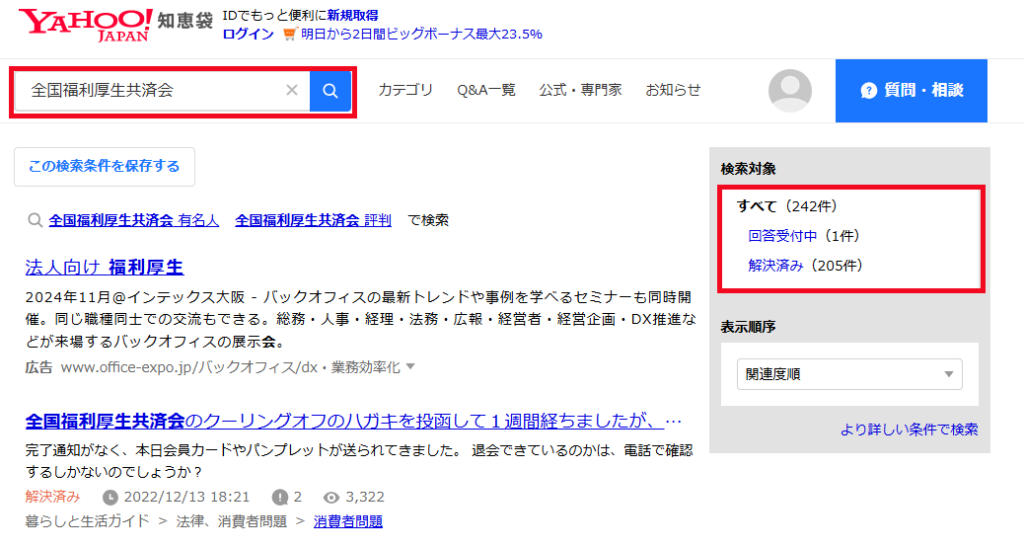Click the ログイン link
Viewport: 1024px width, 548px height.
(248, 34)
